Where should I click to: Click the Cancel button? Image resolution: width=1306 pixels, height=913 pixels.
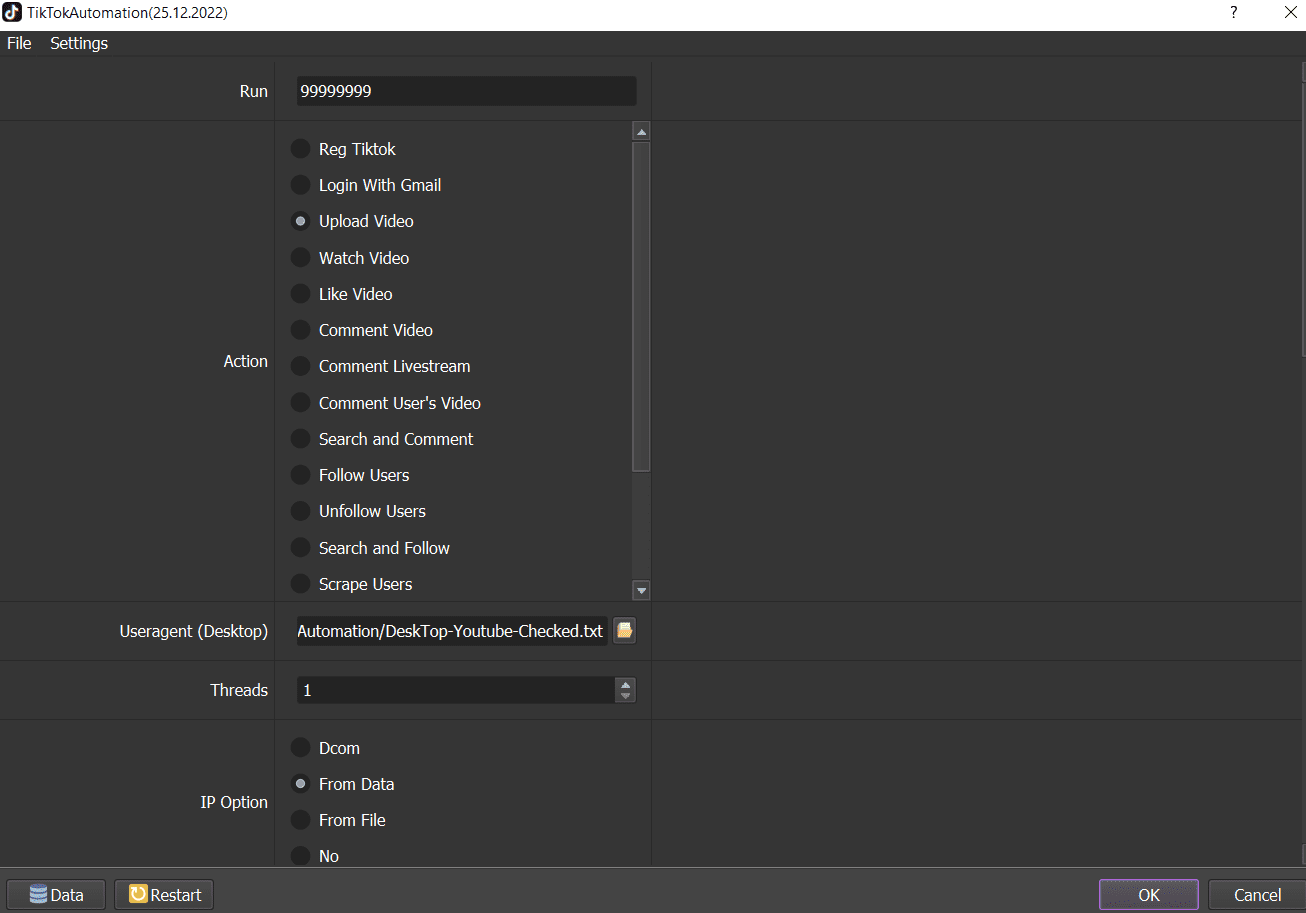coord(1257,895)
